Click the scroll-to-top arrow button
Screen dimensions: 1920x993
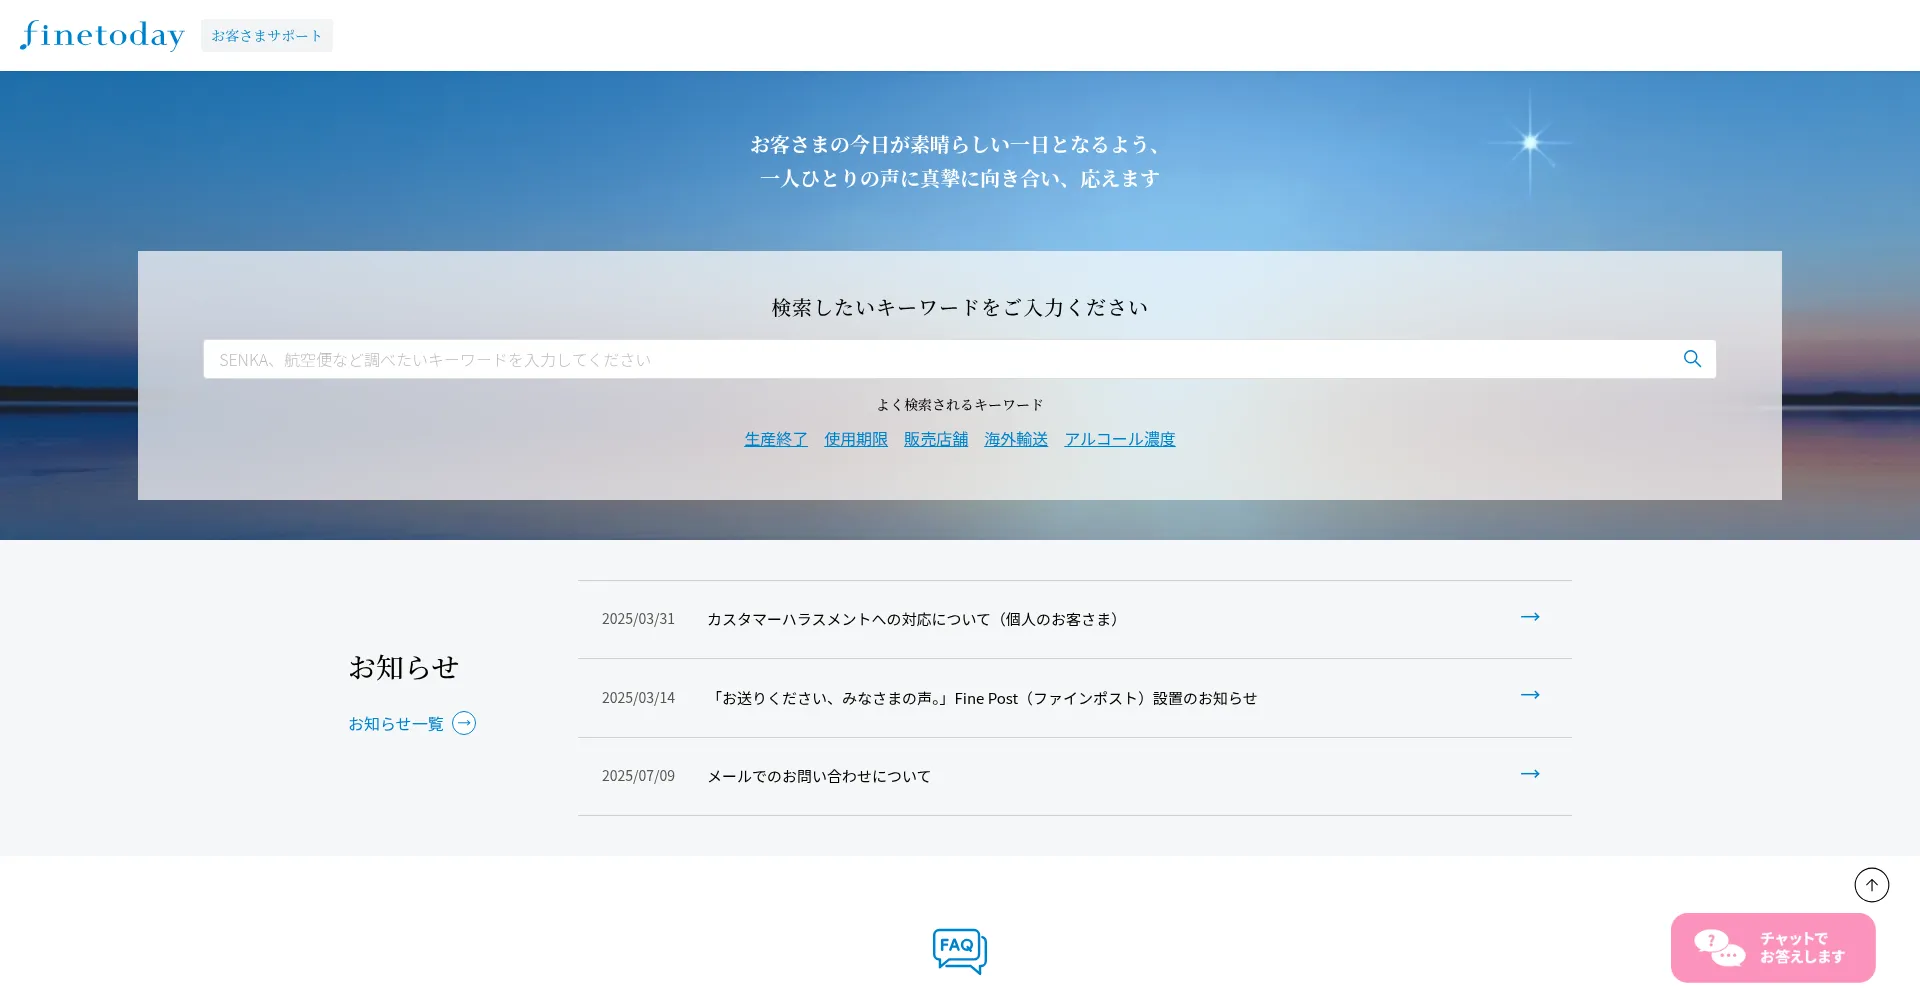pos(1871,885)
